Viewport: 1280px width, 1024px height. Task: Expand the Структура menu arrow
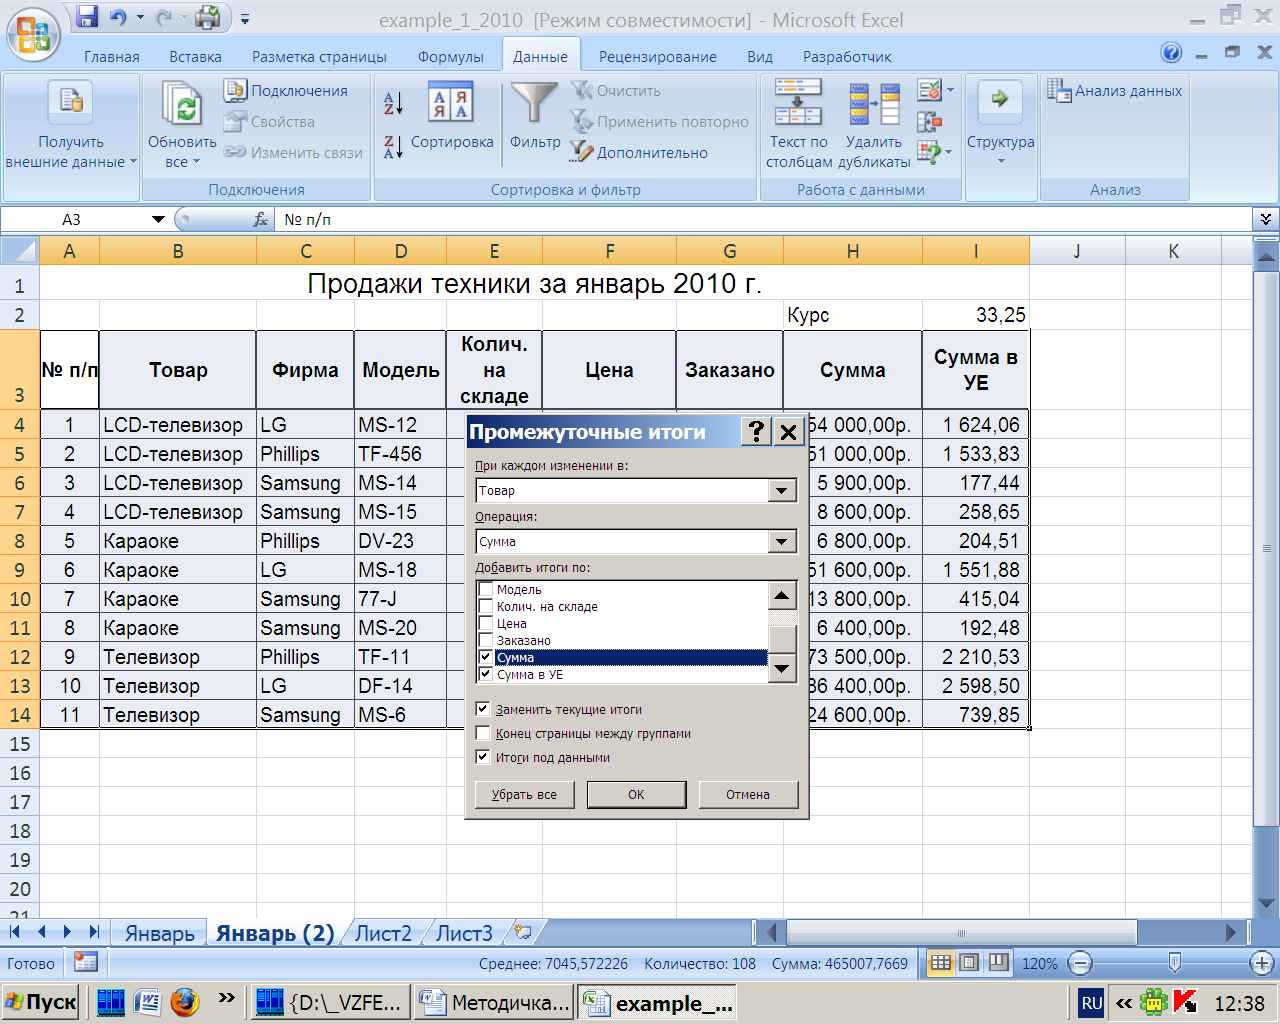tap(1000, 161)
